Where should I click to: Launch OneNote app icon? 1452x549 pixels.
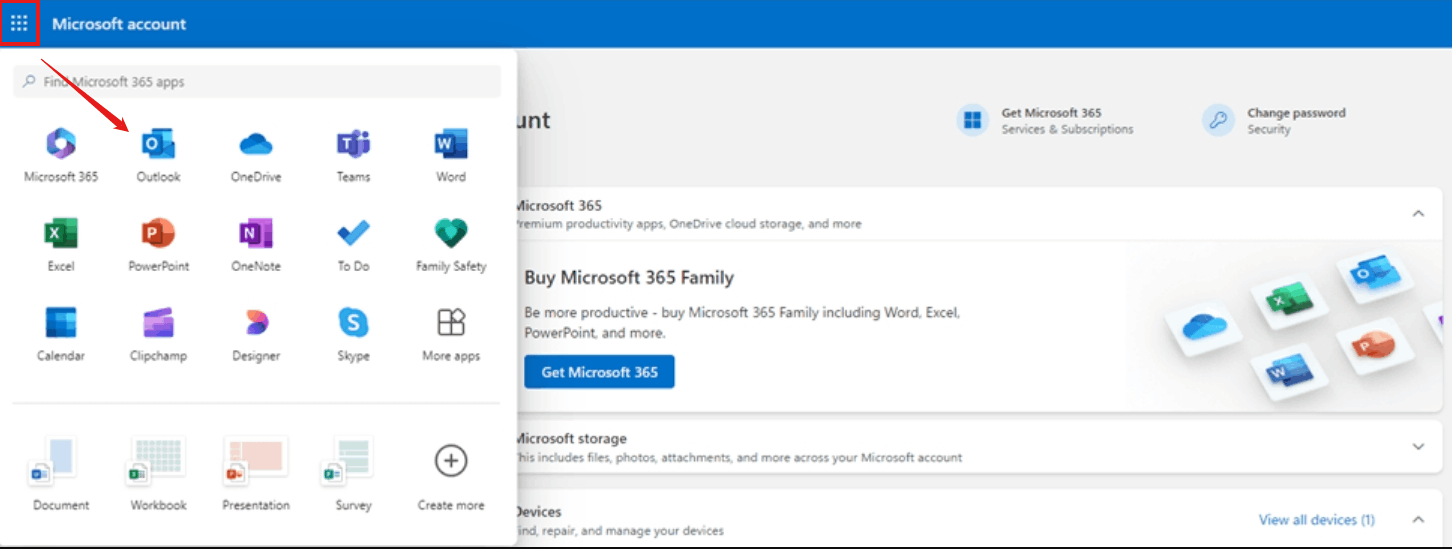(256, 234)
